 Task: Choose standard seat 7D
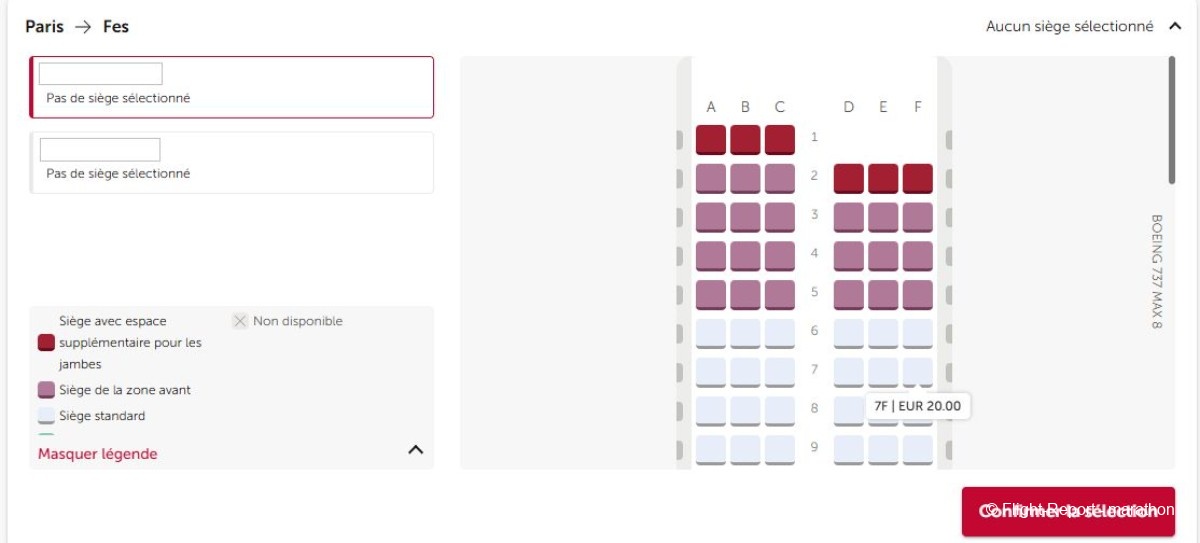(849, 372)
